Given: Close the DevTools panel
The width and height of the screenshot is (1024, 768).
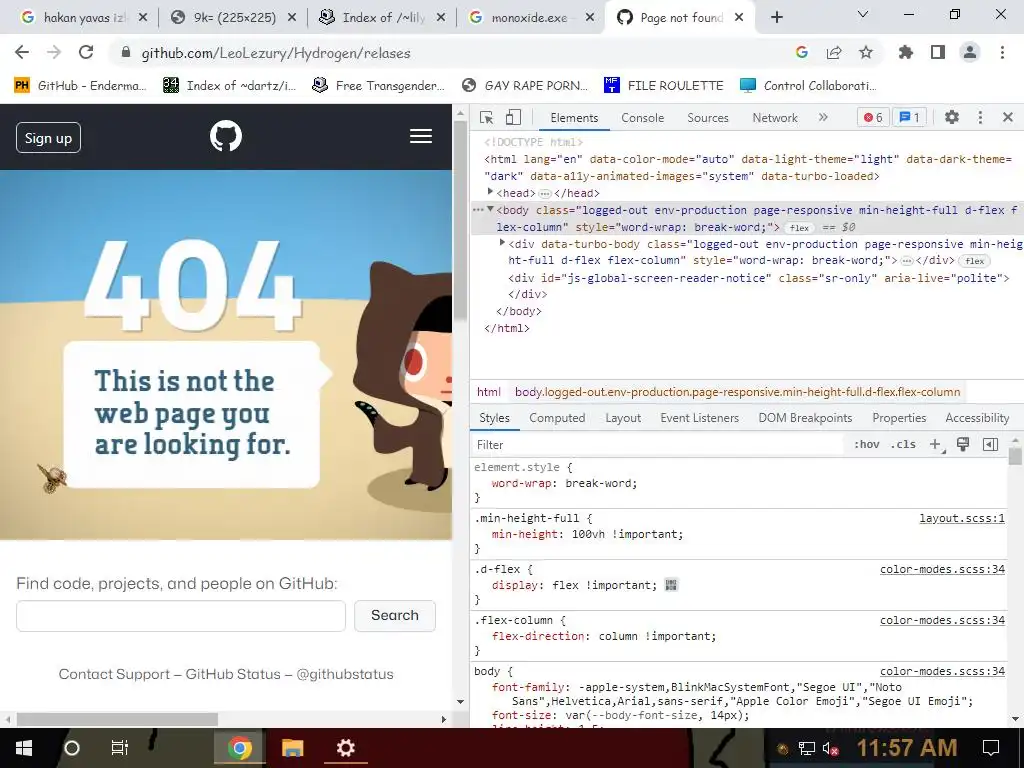Looking at the screenshot, I should 1008,118.
